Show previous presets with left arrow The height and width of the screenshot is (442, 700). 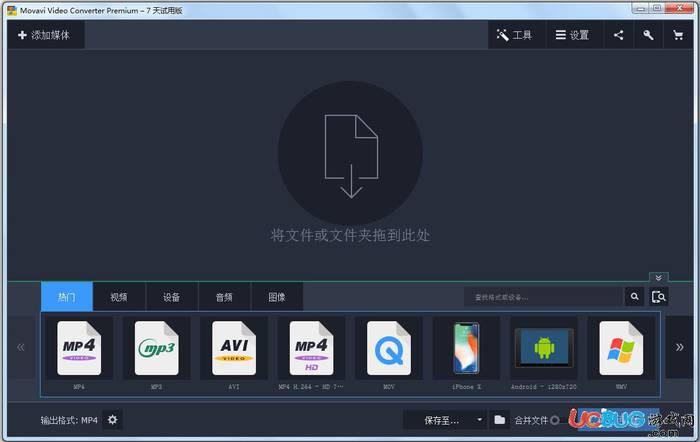pyautogui.click(x=21, y=347)
